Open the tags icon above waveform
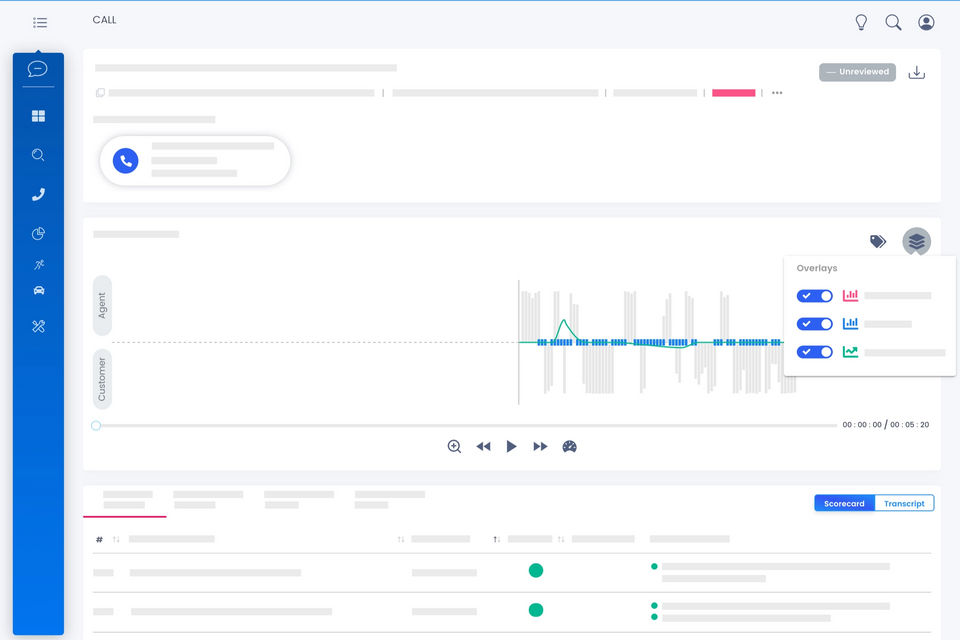 [878, 241]
